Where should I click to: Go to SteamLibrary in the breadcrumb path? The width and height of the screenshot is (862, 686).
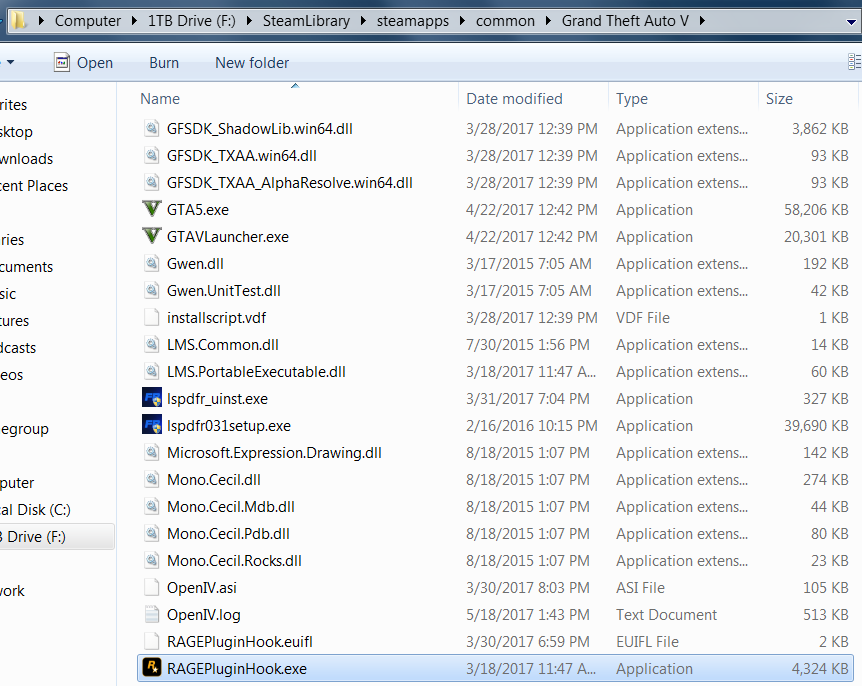pos(306,21)
